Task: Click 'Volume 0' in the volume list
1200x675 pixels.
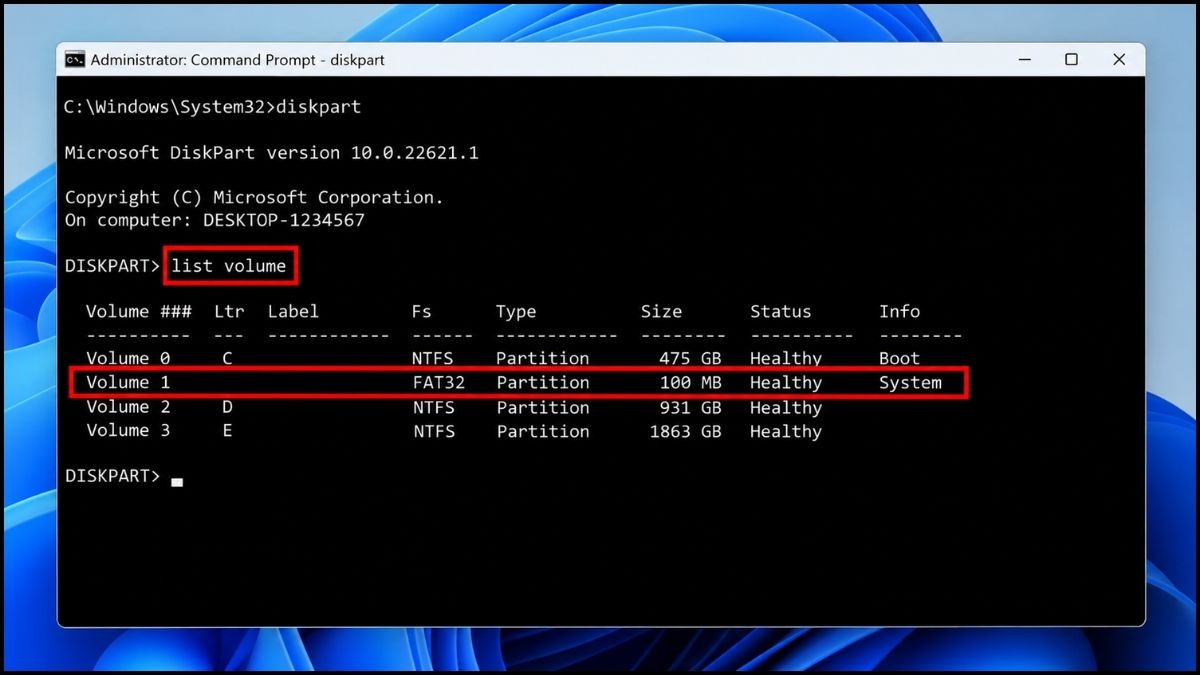Action: 128,358
